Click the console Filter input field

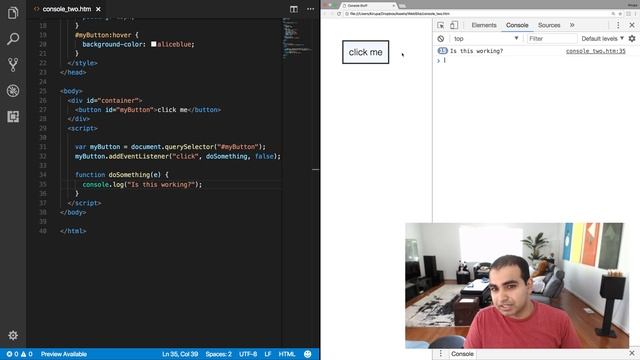tap(551, 39)
